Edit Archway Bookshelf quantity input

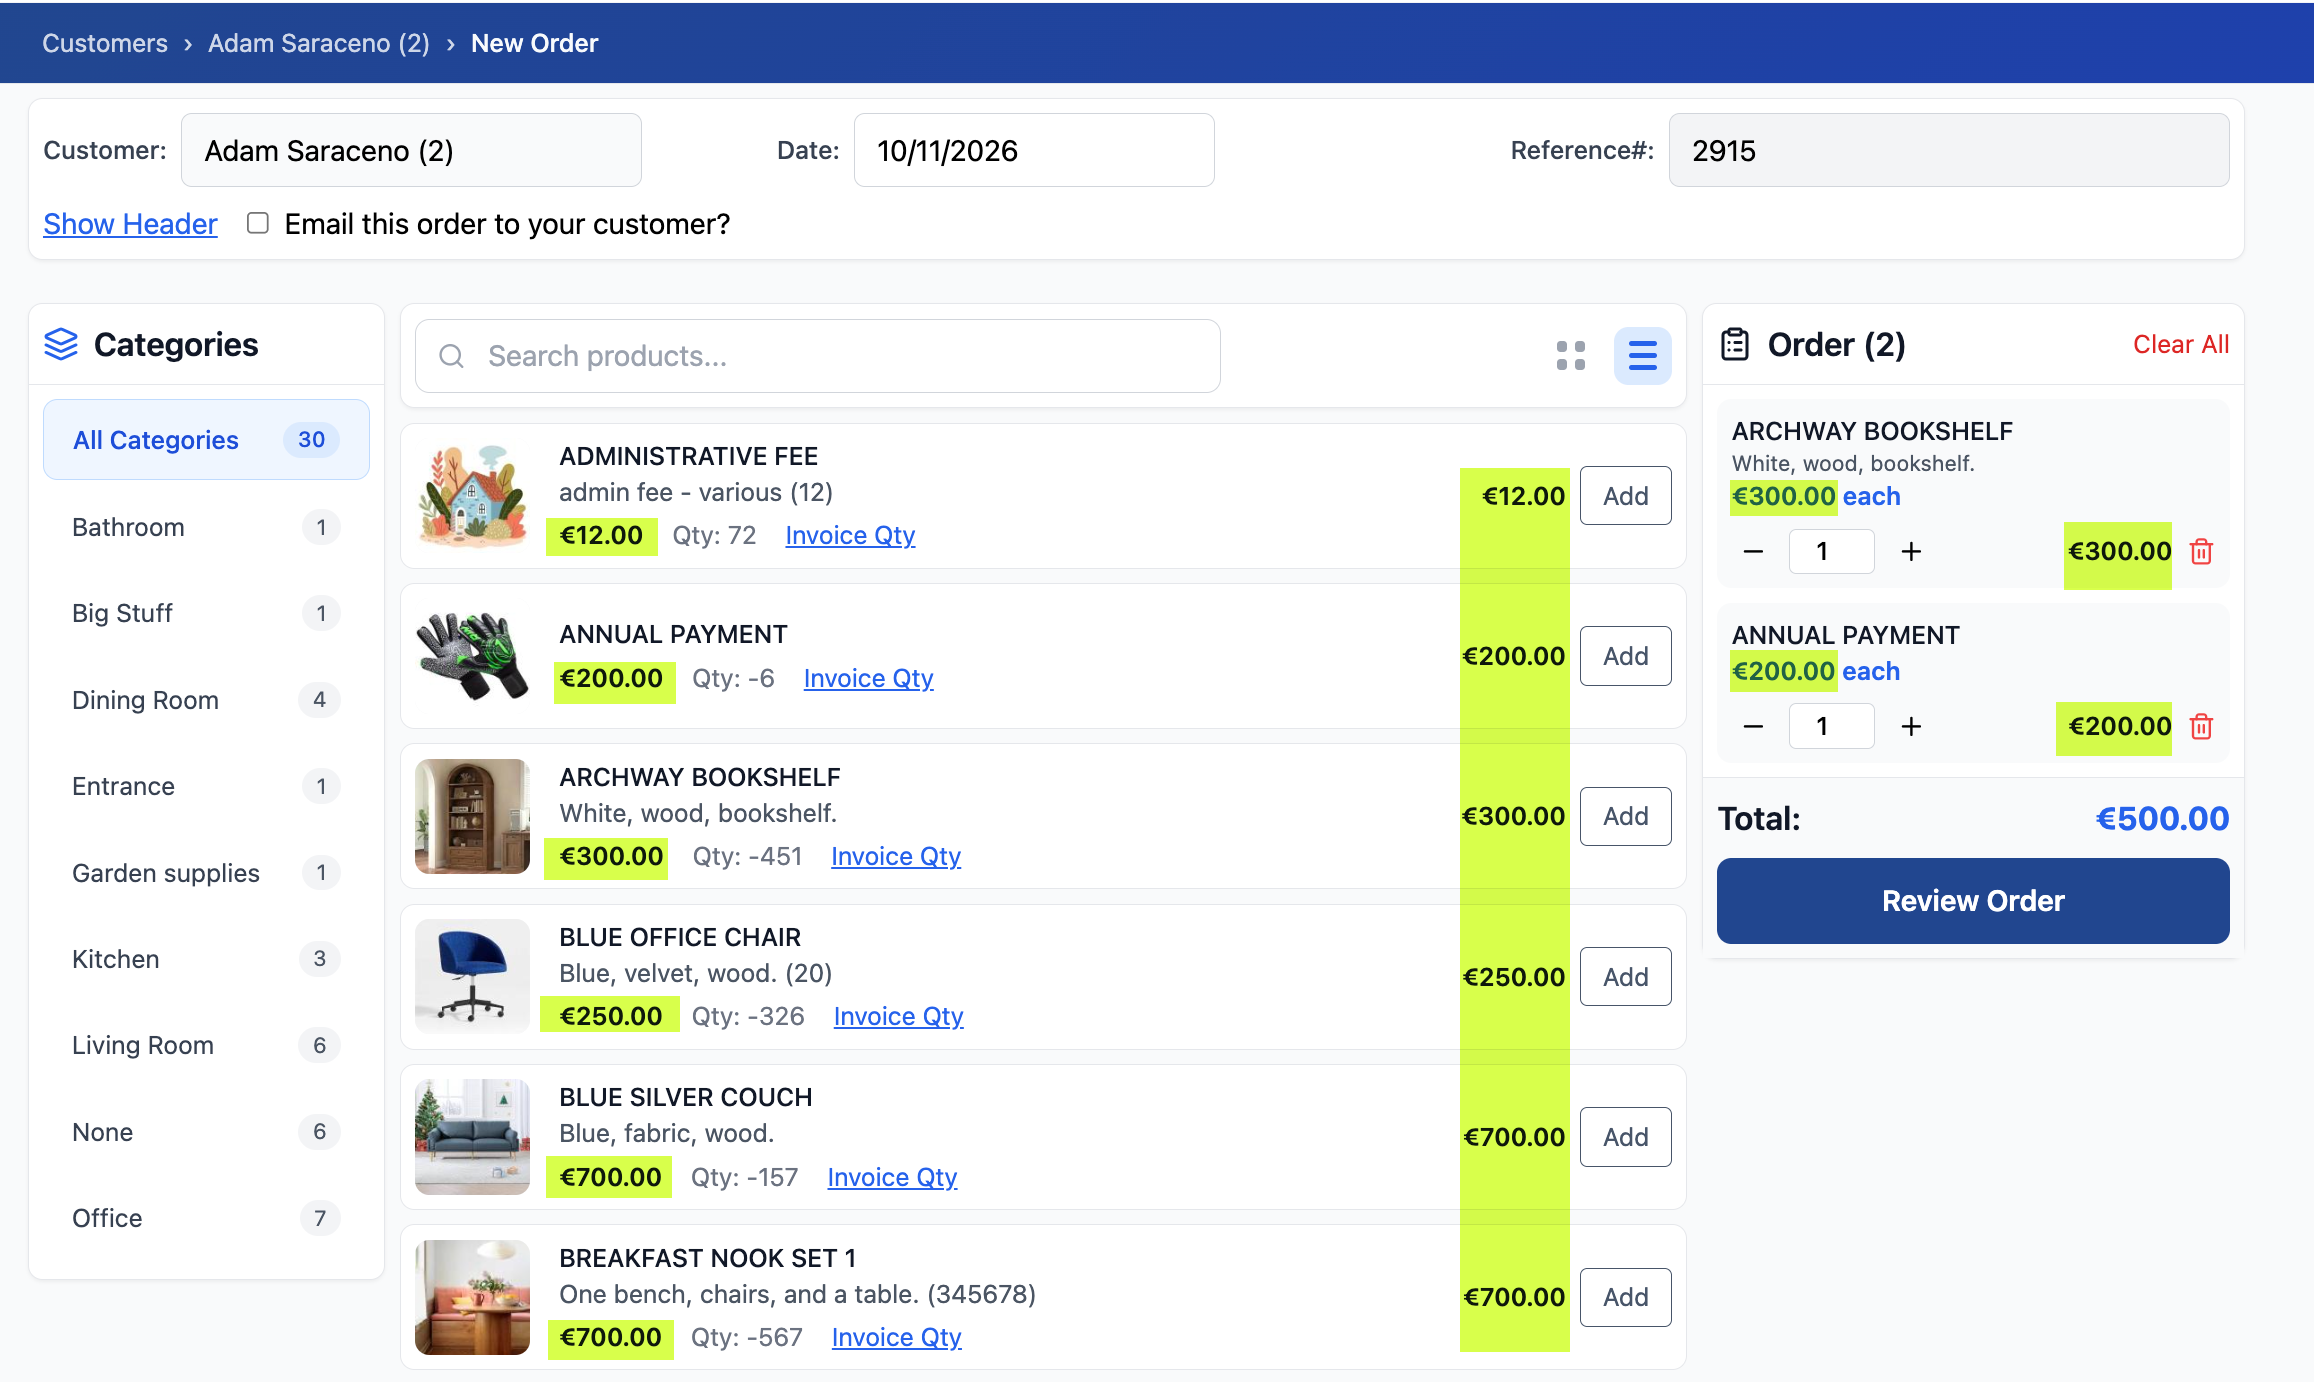(x=1831, y=551)
